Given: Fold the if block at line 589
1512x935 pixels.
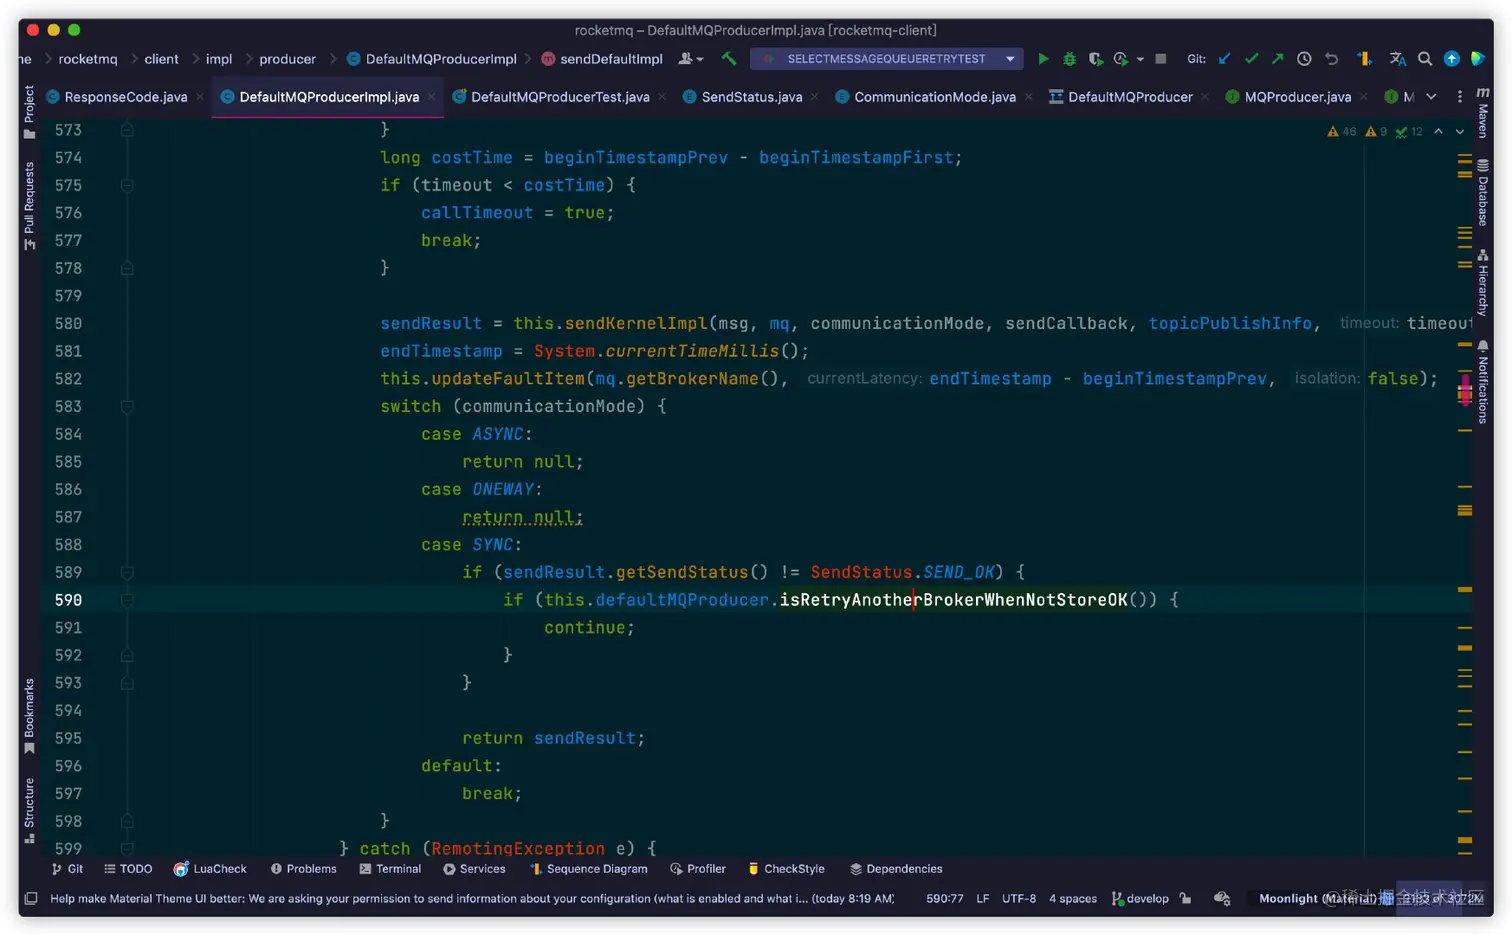Looking at the screenshot, I should [x=127, y=572].
